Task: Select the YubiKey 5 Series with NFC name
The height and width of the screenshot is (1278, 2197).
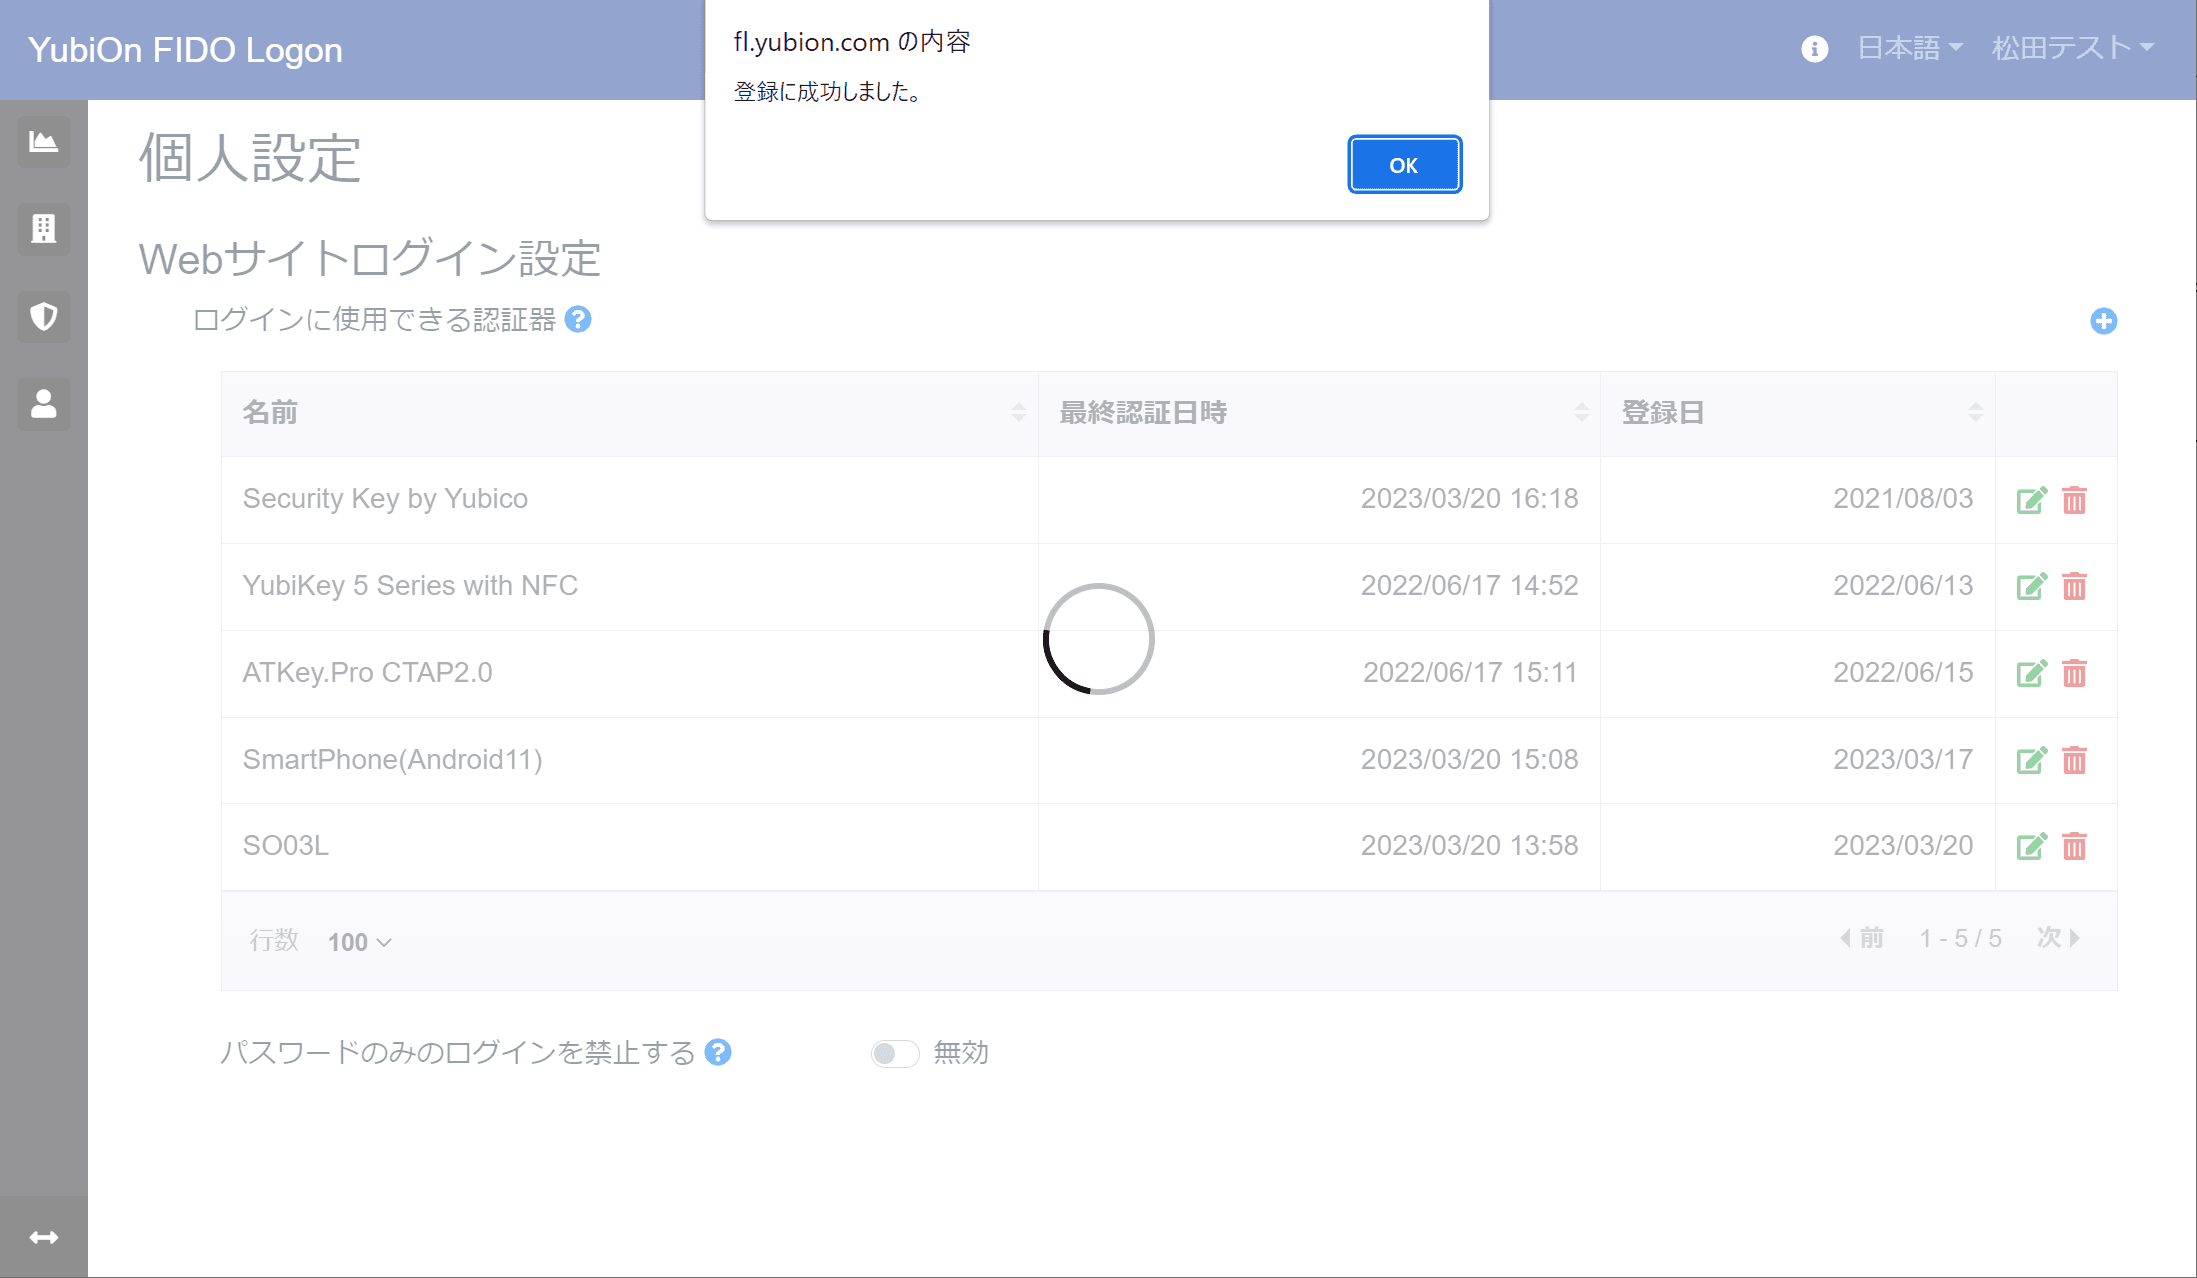Action: (410, 586)
